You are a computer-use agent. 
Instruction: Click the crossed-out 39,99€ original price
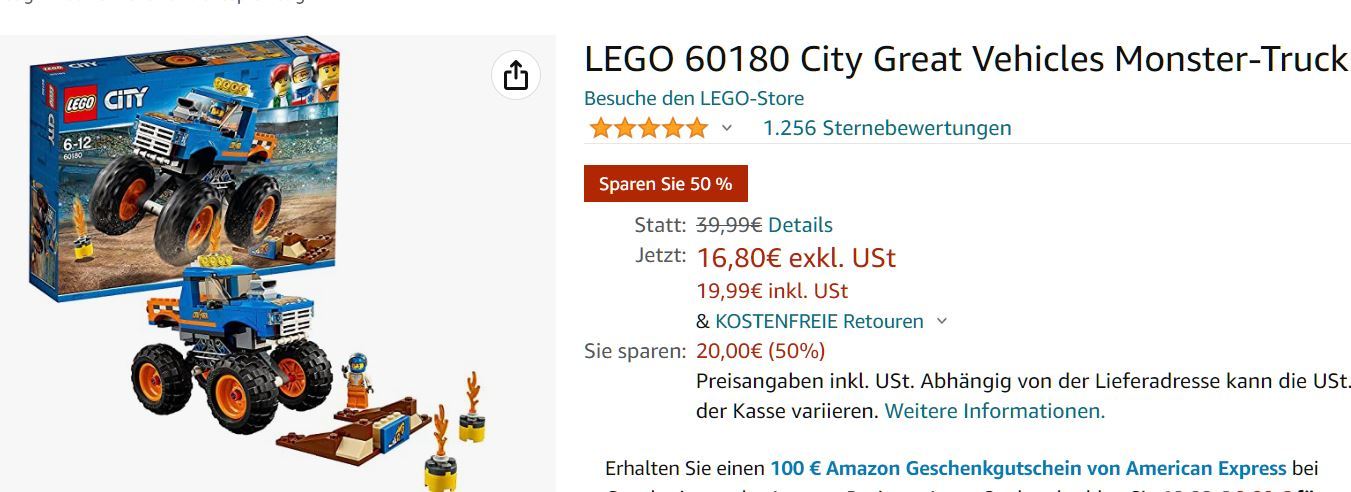(729, 225)
